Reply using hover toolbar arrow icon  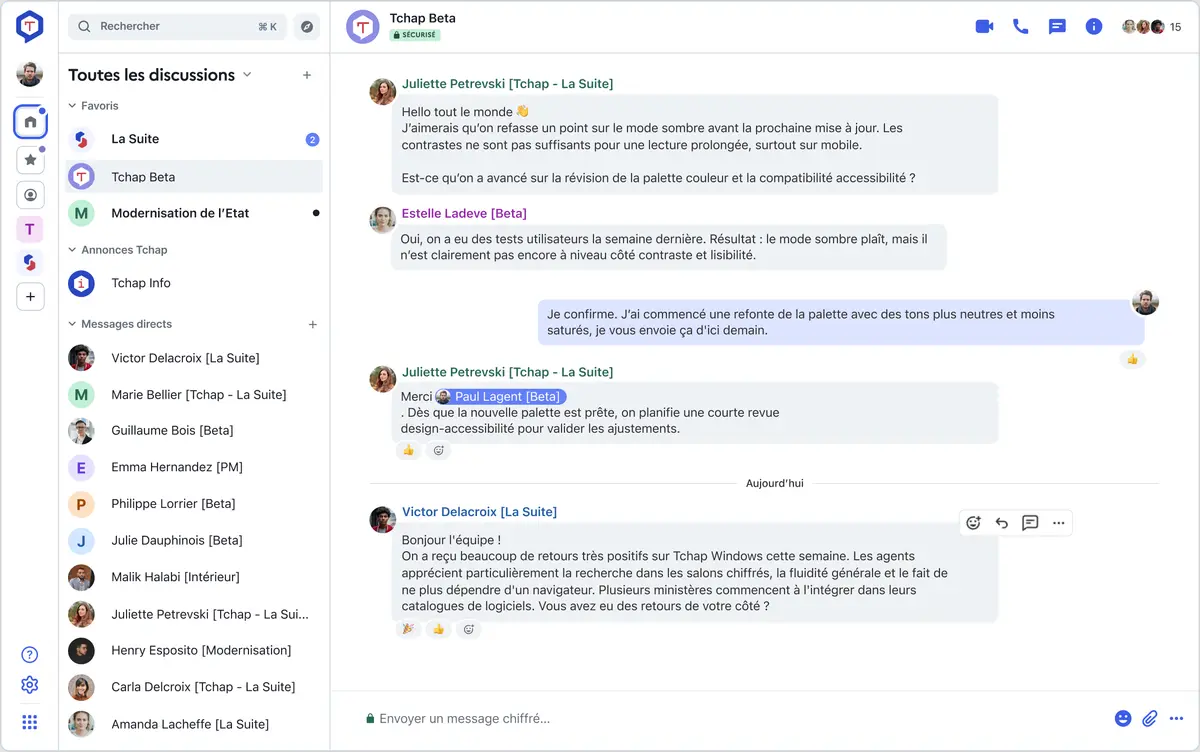pyautogui.click(x=1002, y=523)
